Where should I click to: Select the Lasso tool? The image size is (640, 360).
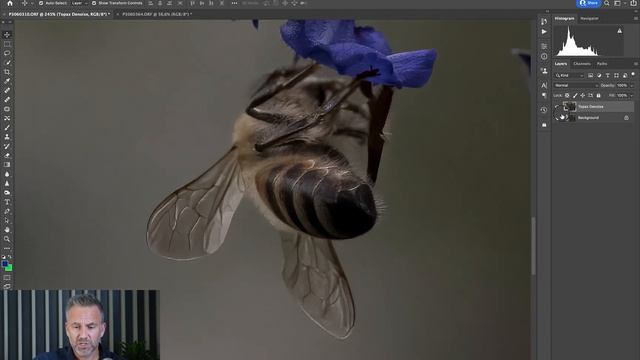pos(7,53)
